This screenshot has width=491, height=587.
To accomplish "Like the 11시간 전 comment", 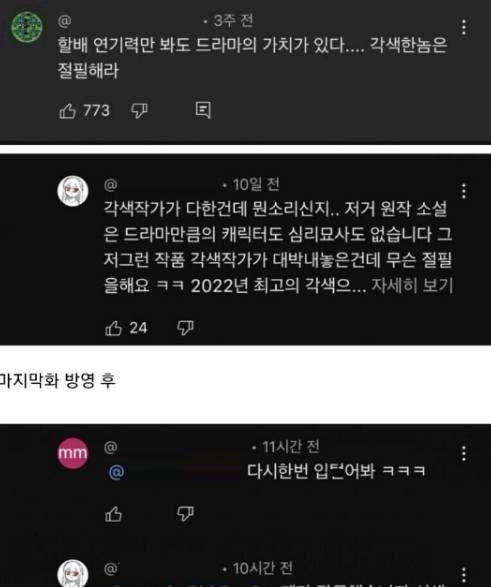I will pos(113,514).
